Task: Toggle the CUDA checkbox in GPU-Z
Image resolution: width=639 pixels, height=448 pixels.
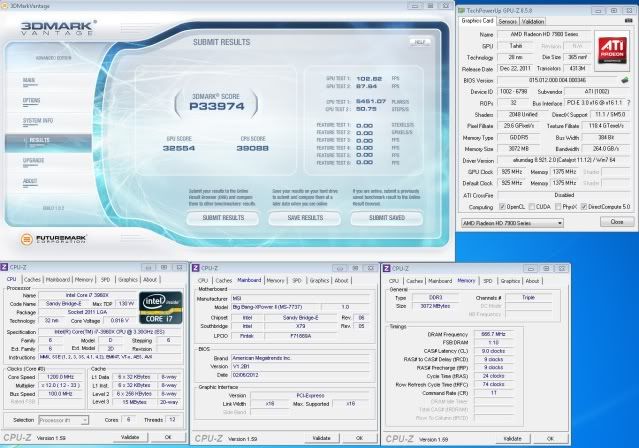Action: pyautogui.click(x=531, y=207)
